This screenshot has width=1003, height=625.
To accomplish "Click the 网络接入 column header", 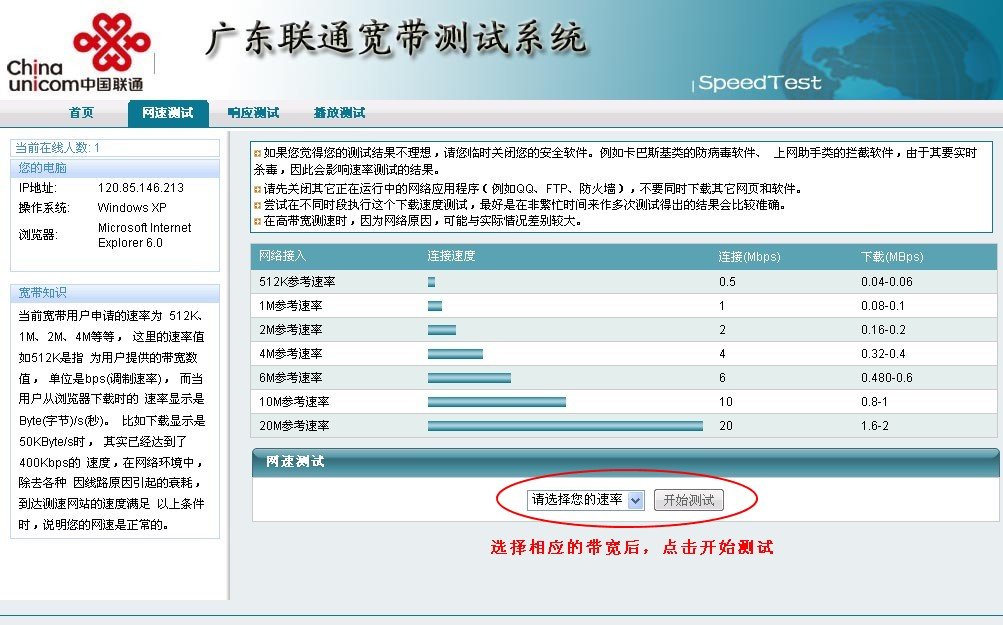I will 281,257.
